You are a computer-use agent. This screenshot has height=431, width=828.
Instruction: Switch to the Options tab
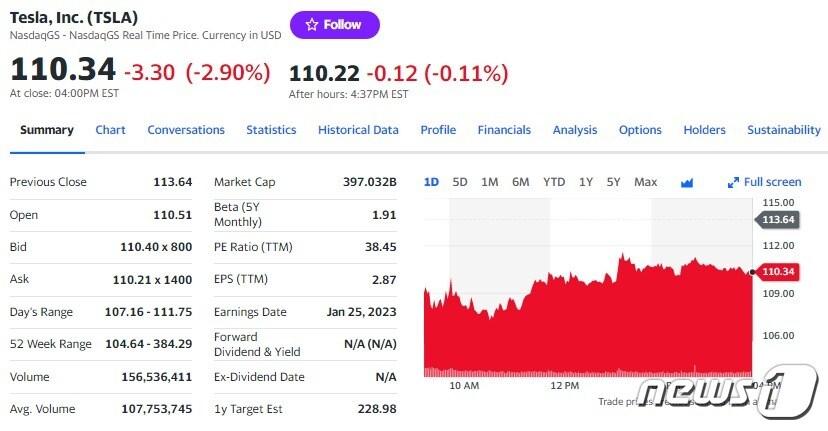click(x=640, y=130)
